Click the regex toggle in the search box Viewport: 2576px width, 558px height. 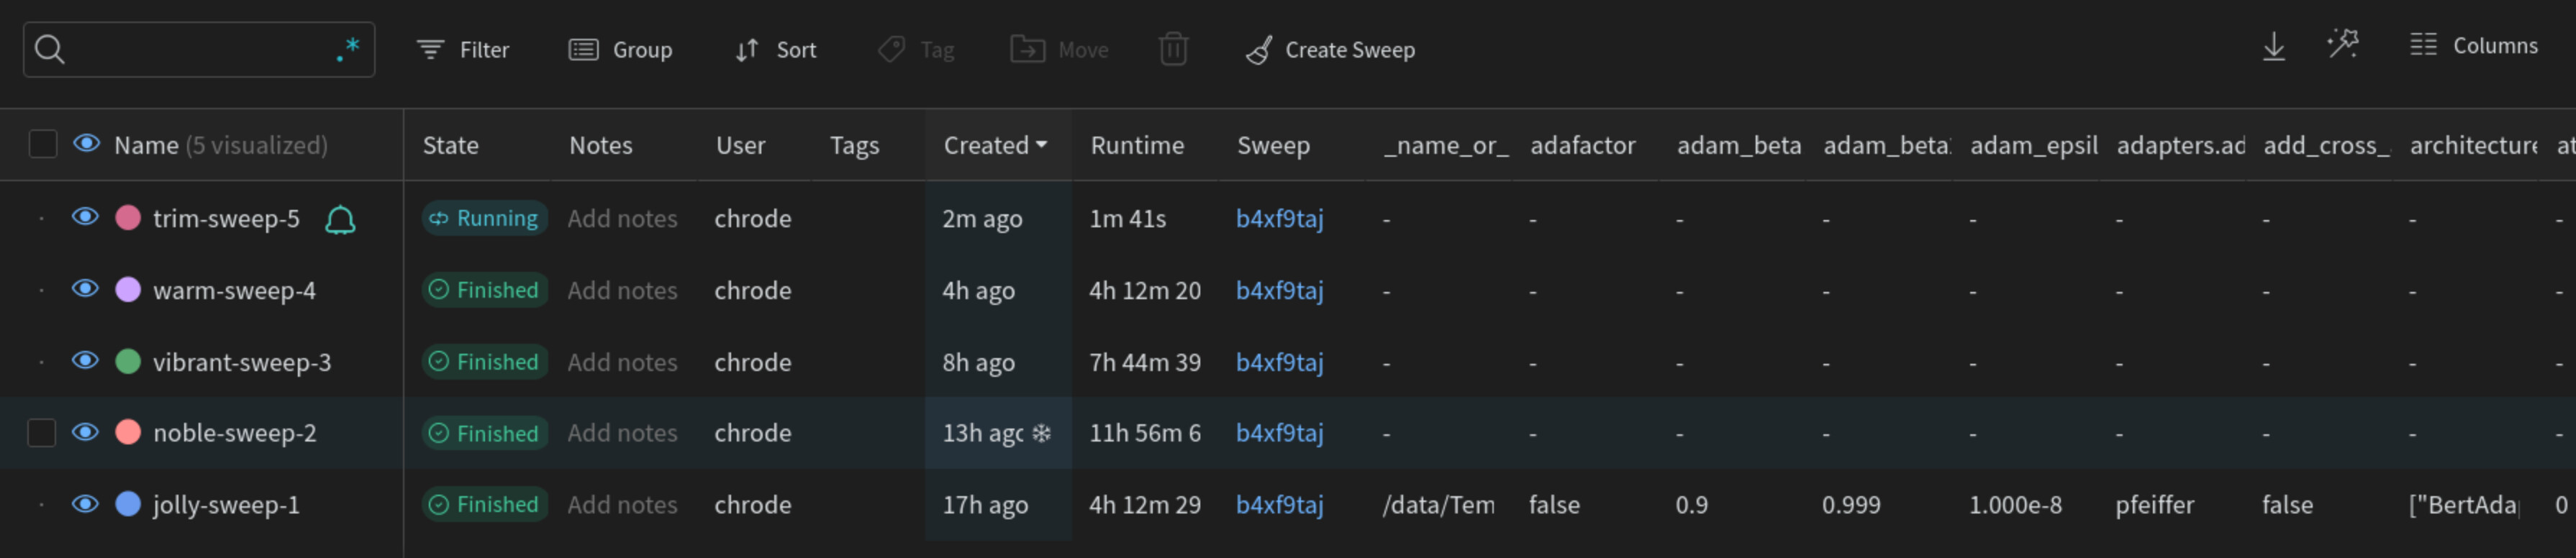pos(347,49)
